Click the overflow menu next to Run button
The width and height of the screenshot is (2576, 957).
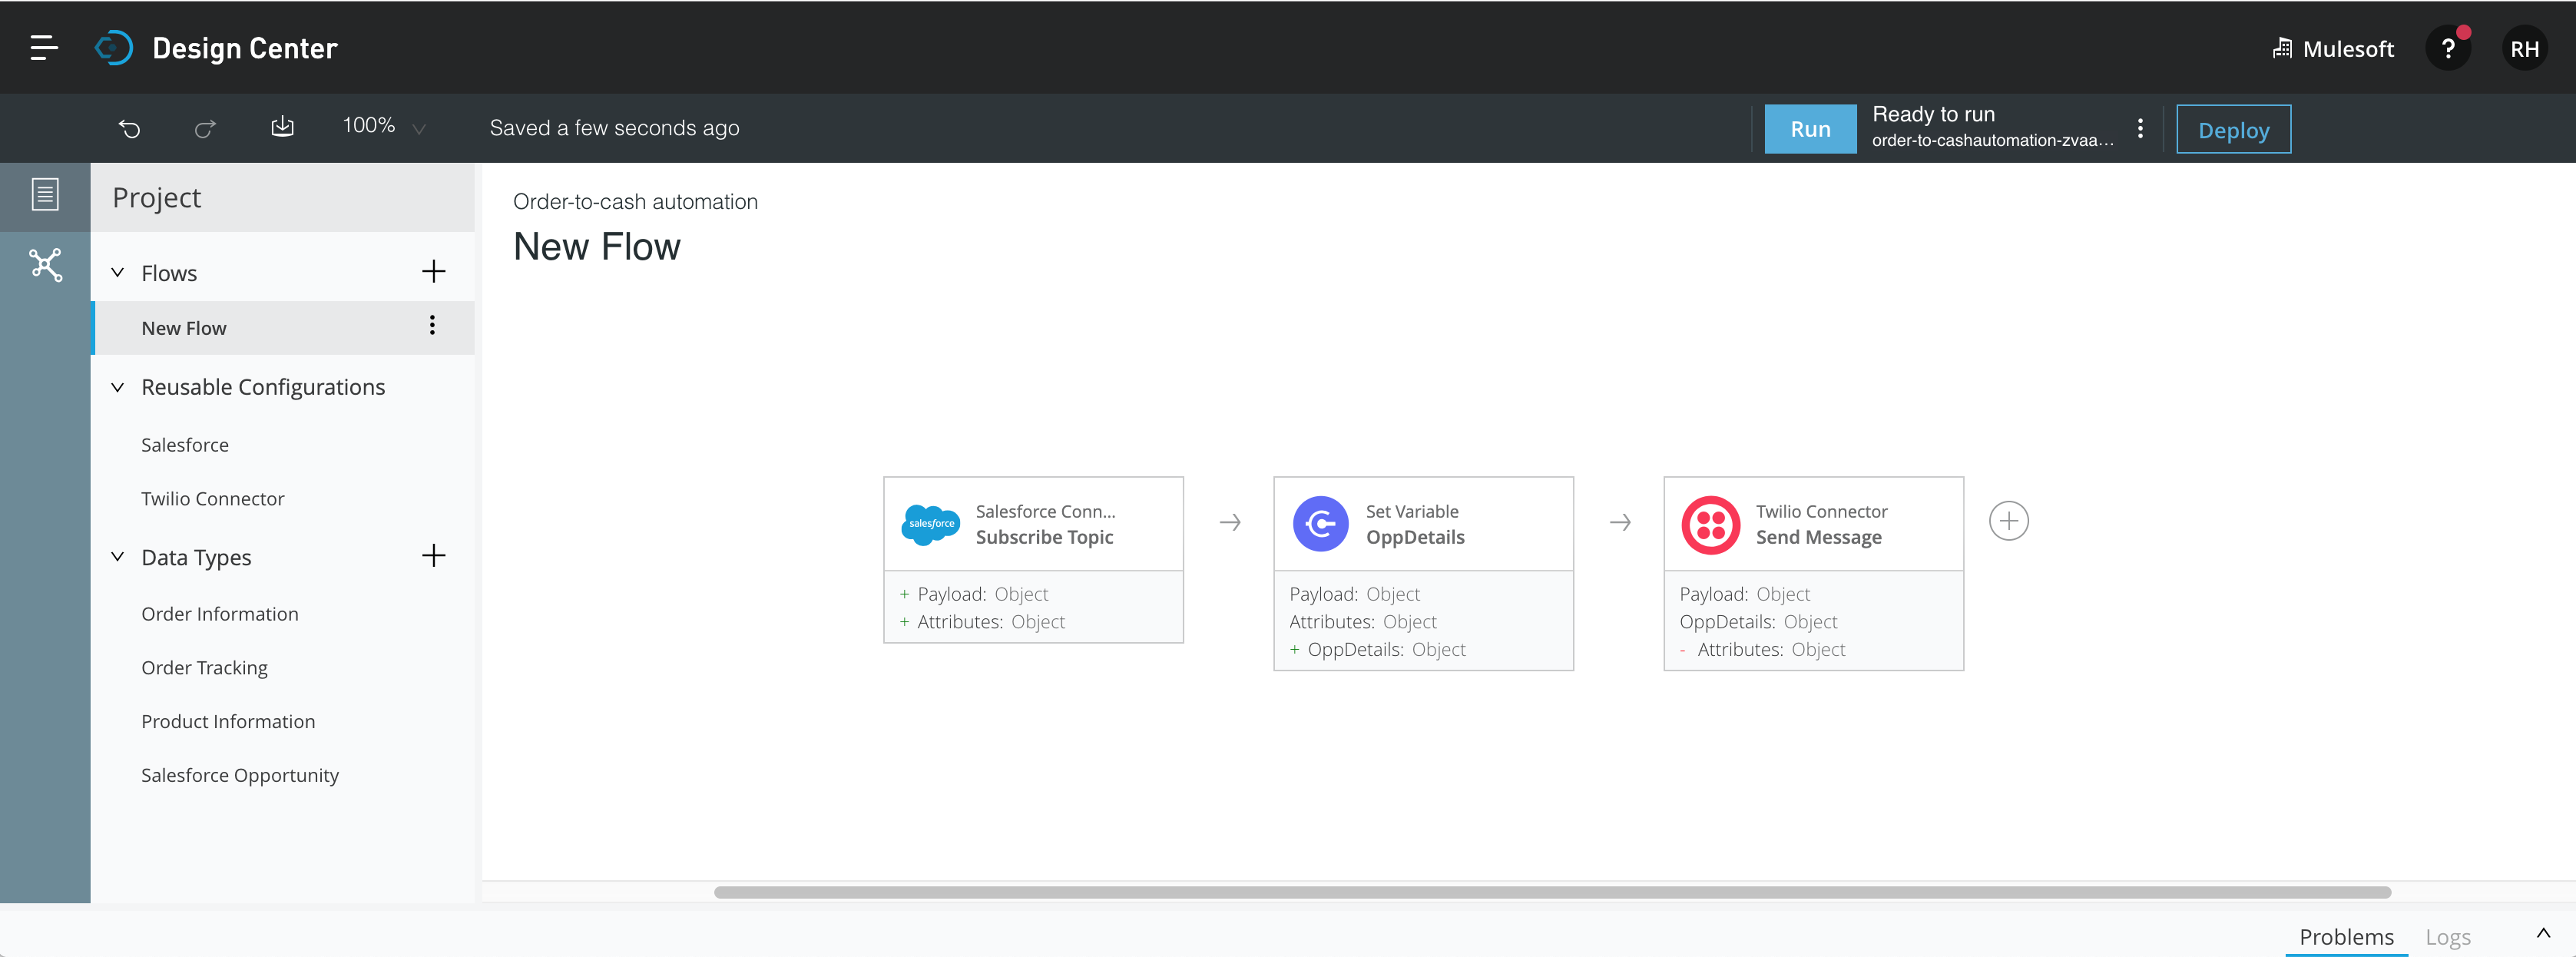pyautogui.click(x=2141, y=128)
